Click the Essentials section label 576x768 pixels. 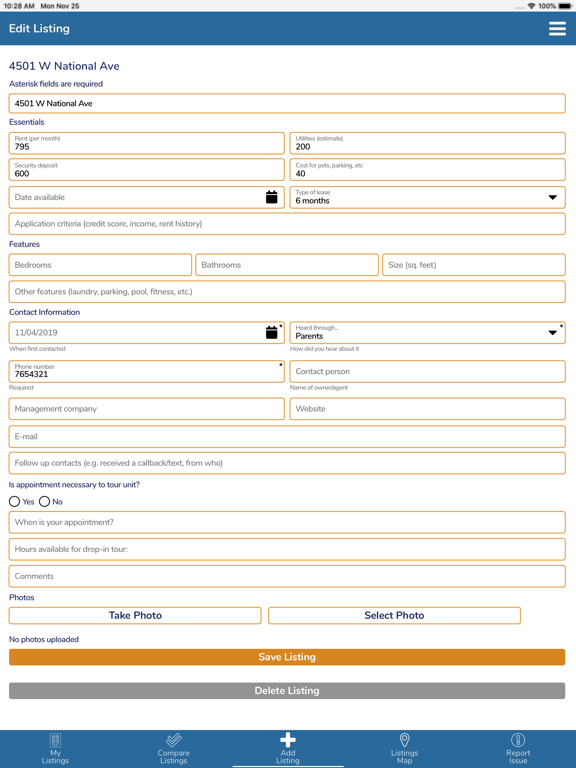tap(26, 122)
